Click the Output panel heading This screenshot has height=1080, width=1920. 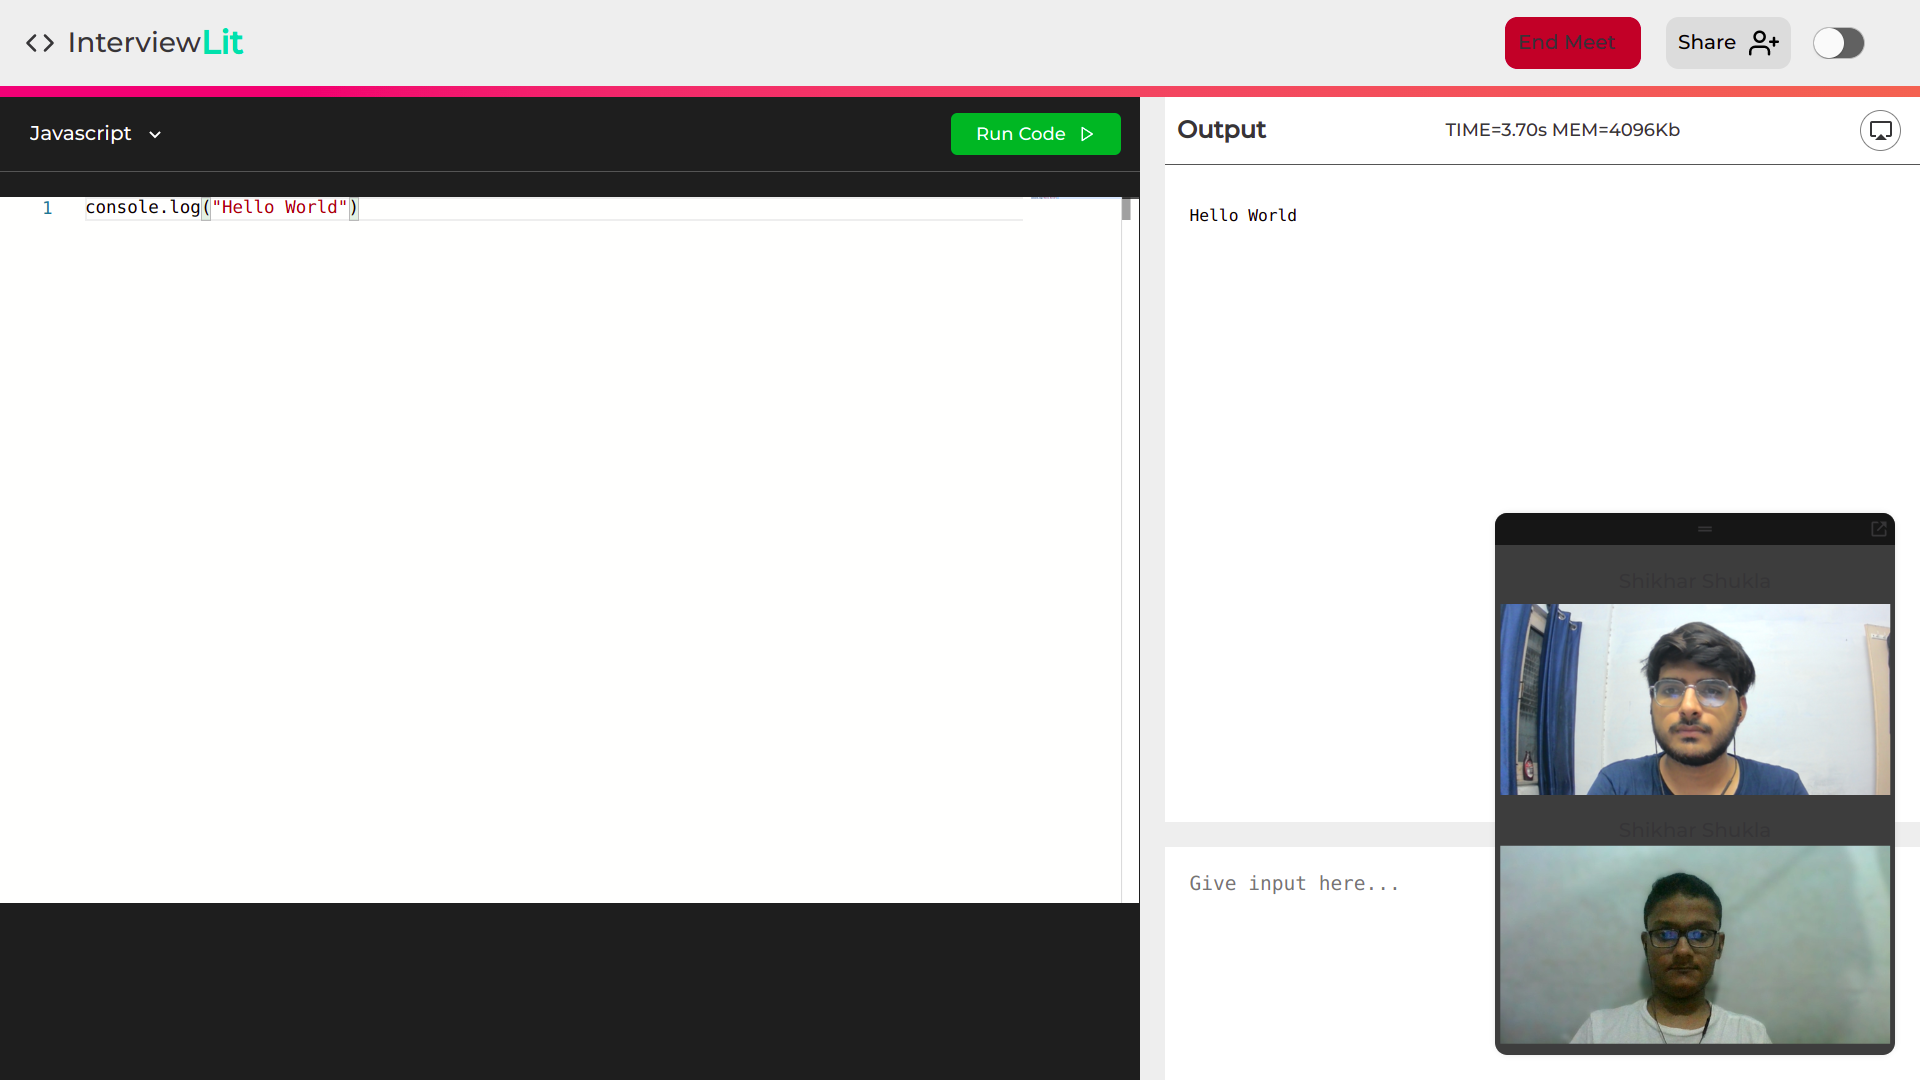pos(1221,130)
